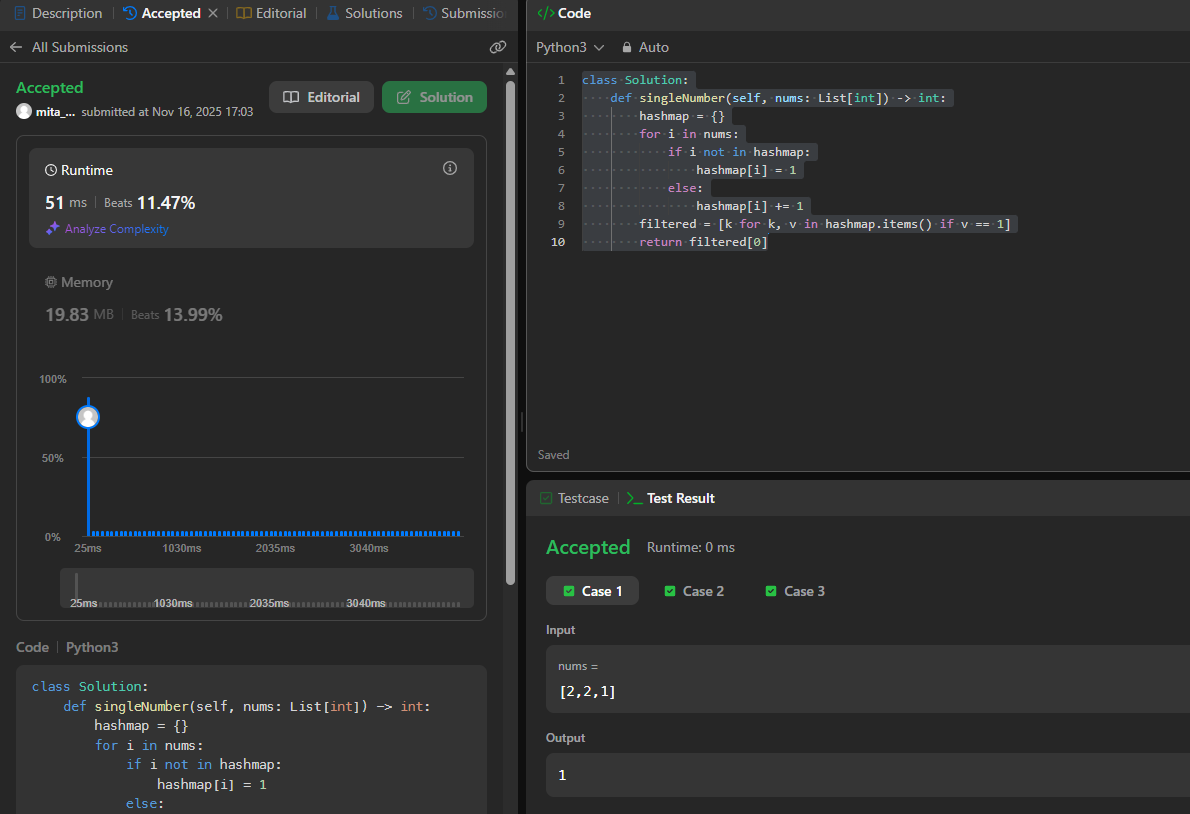Click Analyze Complexity link
The height and width of the screenshot is (814, 1190).
click(116, 228)
